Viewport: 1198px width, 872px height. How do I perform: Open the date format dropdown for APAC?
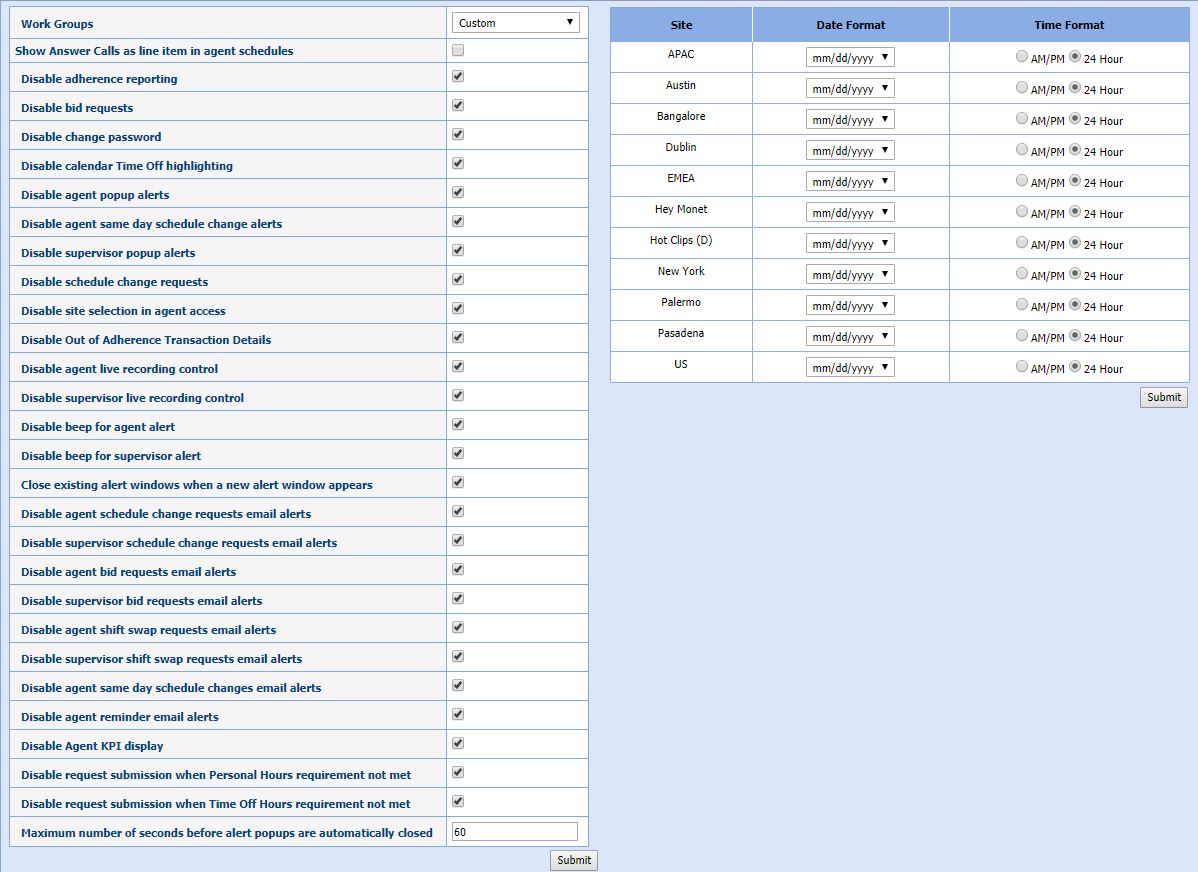[850, 58]
